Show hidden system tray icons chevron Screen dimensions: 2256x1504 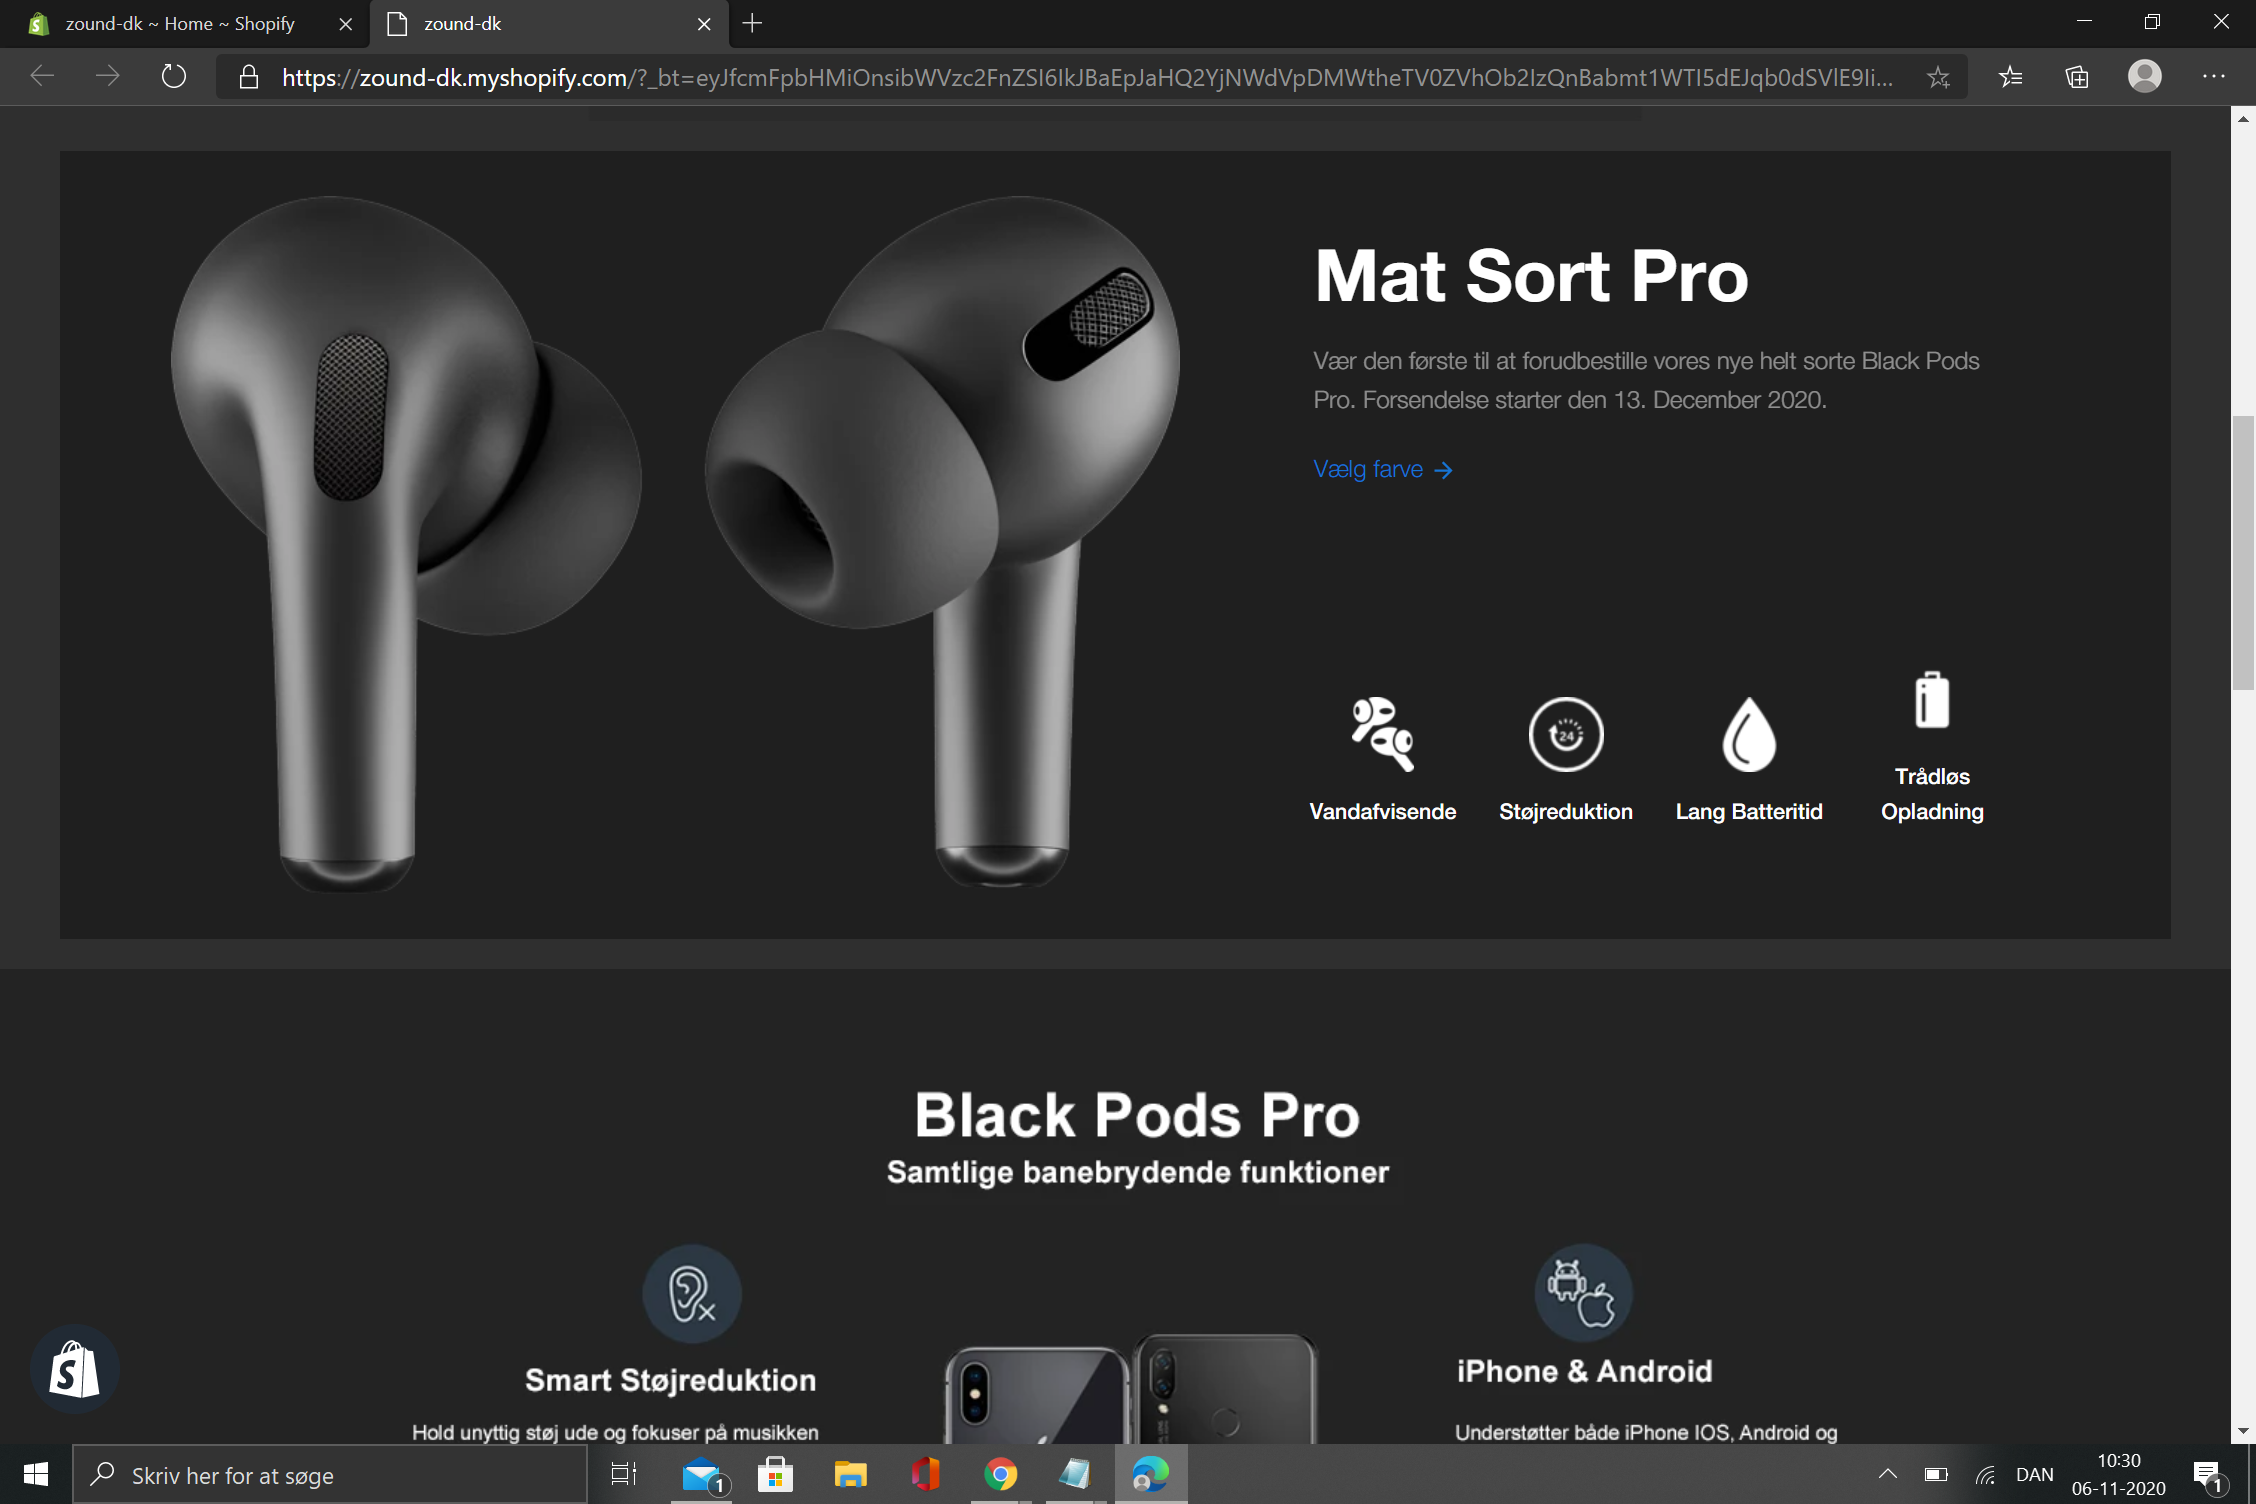1887,1474
